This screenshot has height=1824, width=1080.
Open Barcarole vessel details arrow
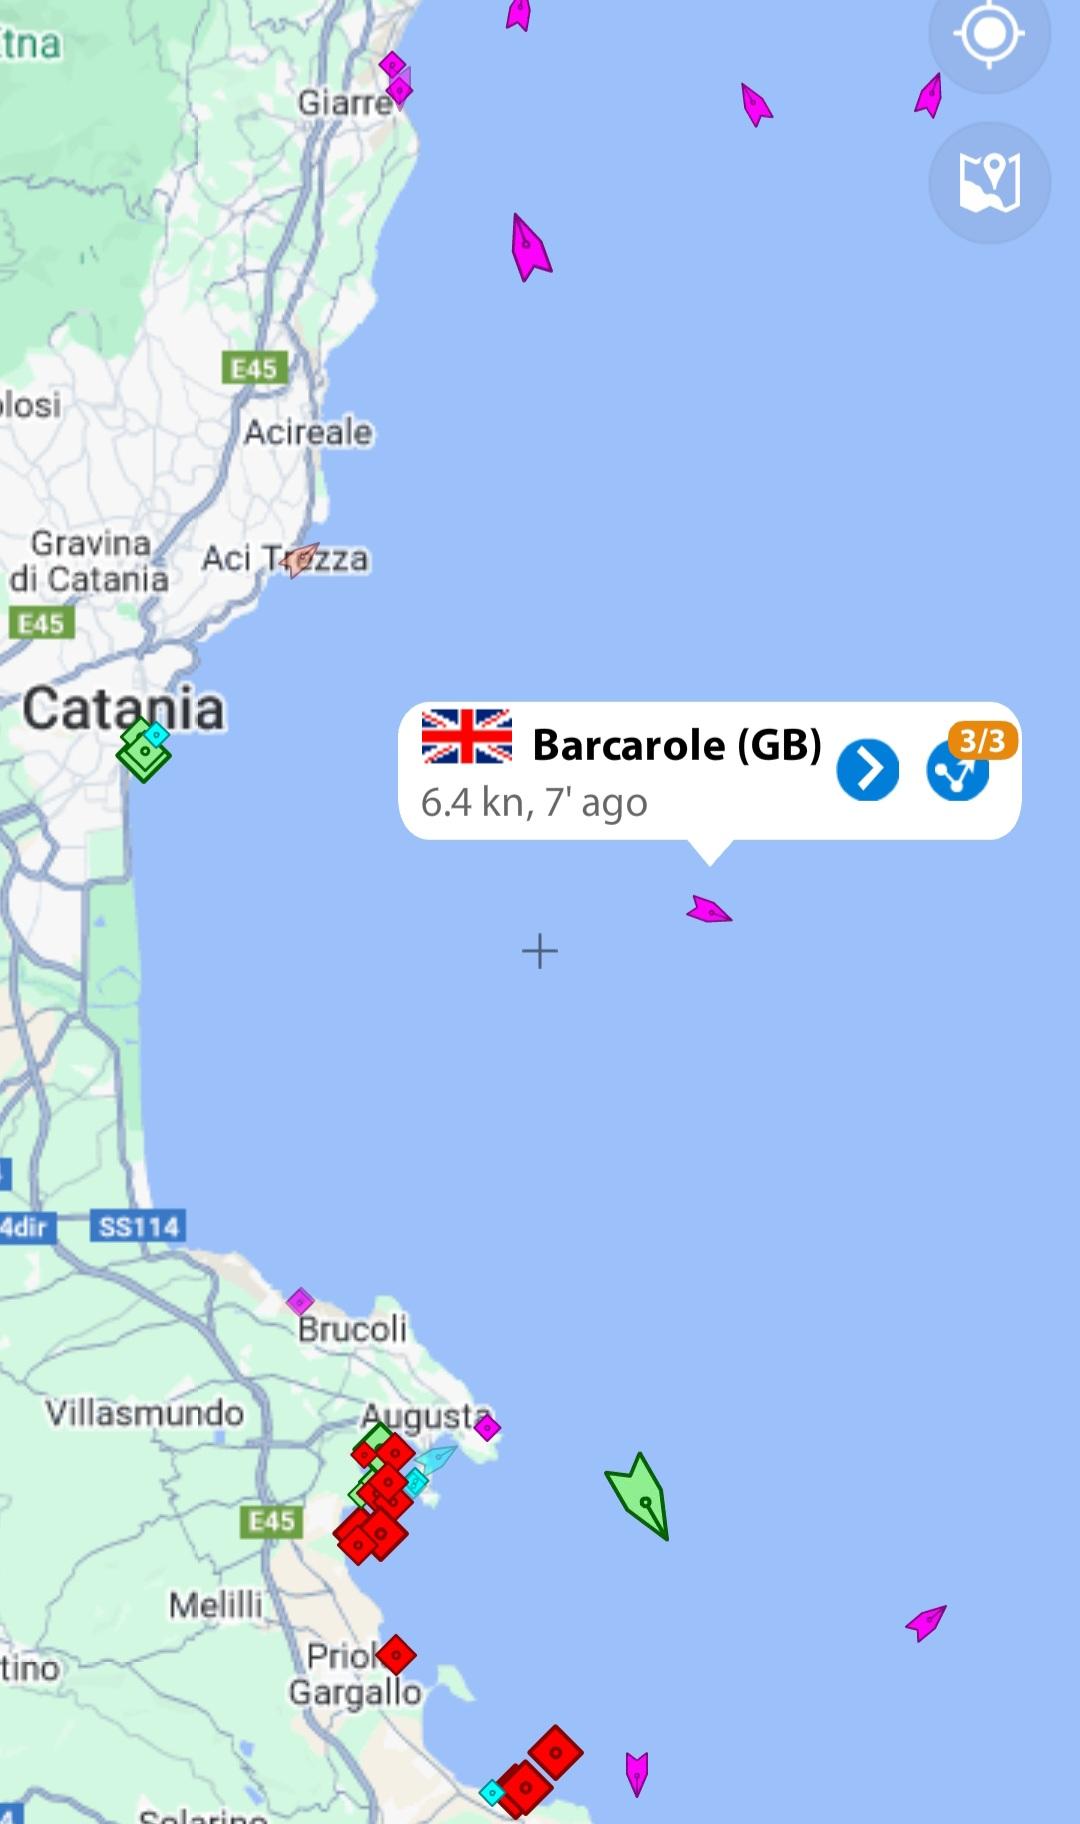click(867, 770)
